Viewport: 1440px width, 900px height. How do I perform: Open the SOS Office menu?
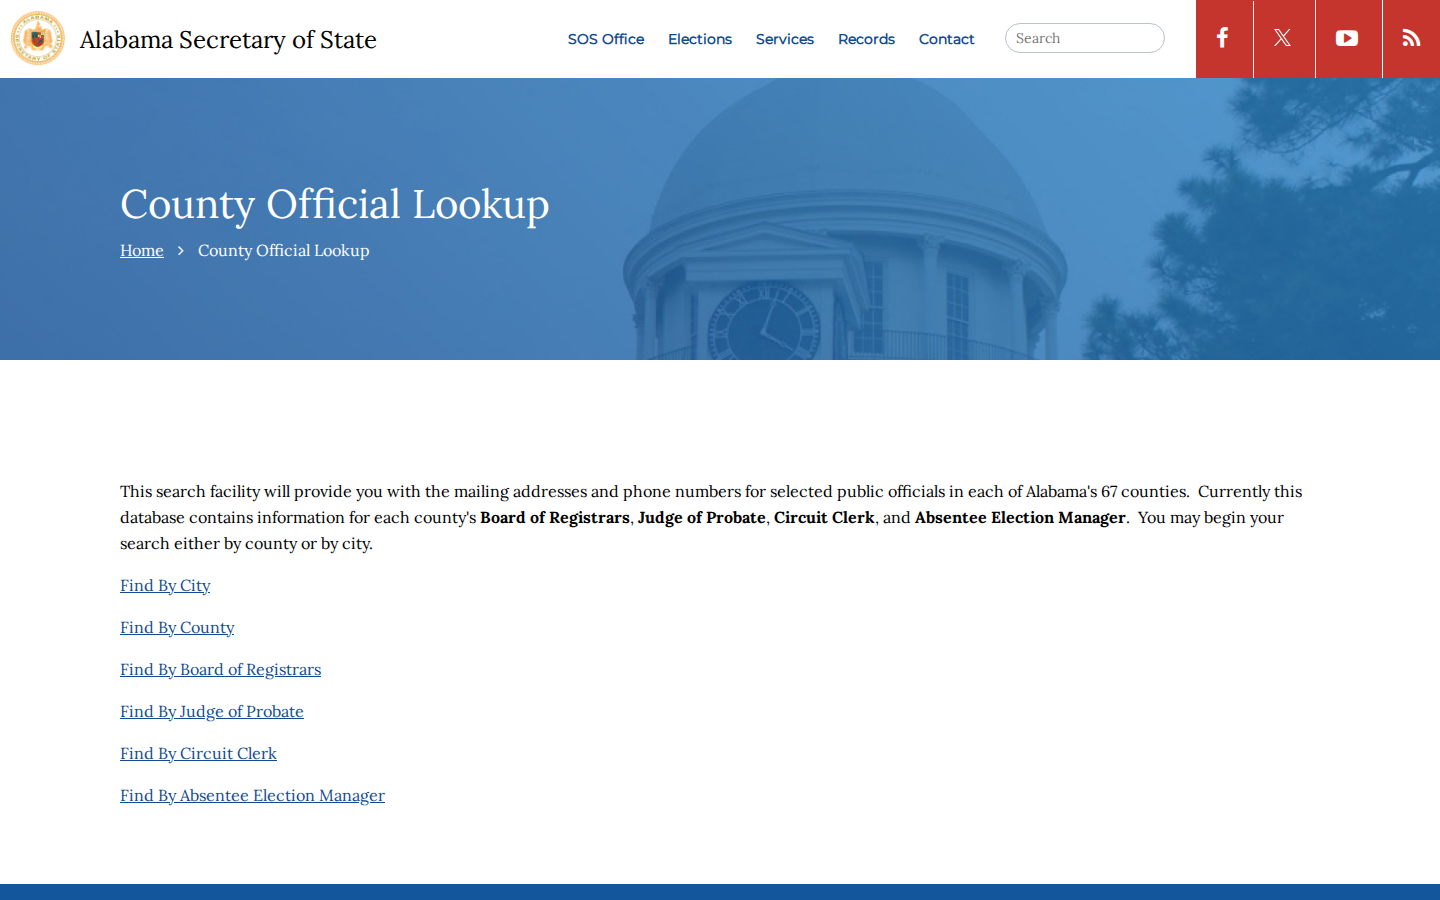(606, 39)
